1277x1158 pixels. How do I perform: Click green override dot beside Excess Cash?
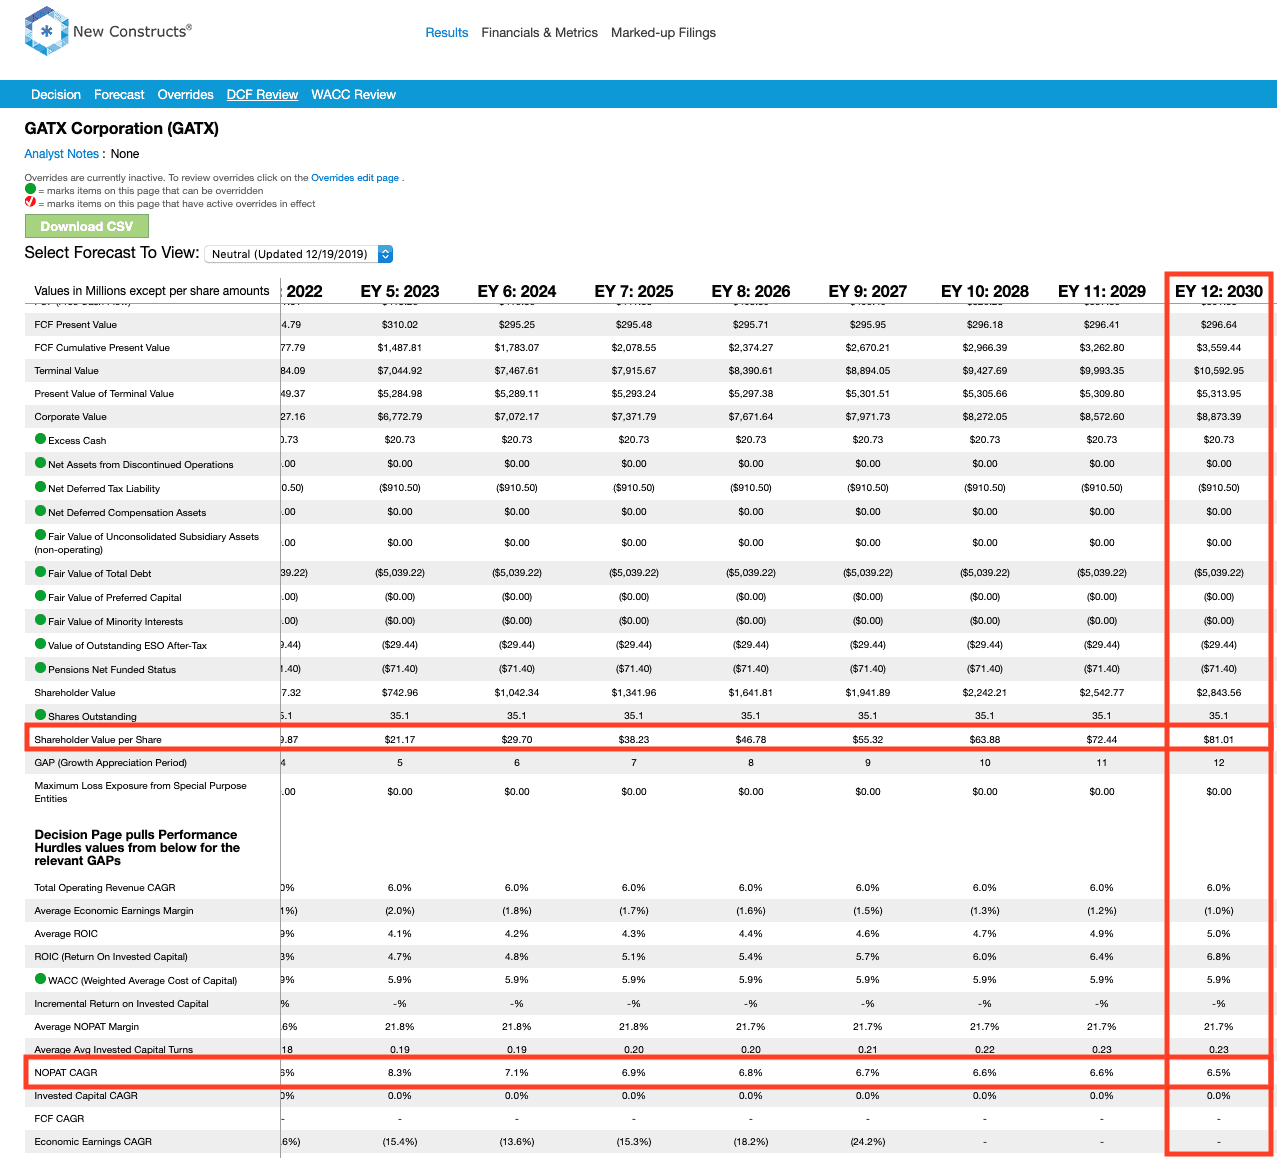tap(41, 439)
